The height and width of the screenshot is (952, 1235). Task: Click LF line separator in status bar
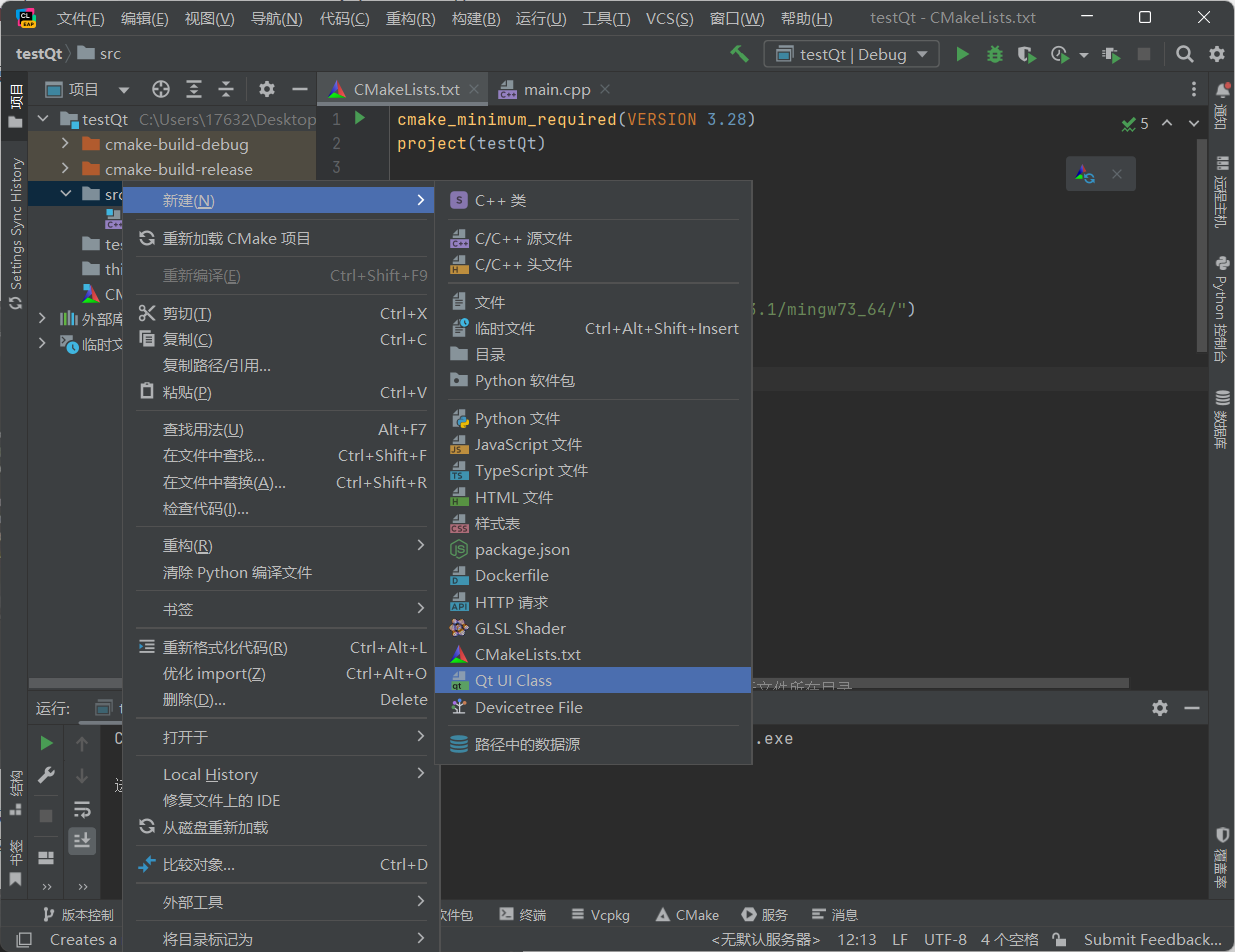tap(900, 939)
